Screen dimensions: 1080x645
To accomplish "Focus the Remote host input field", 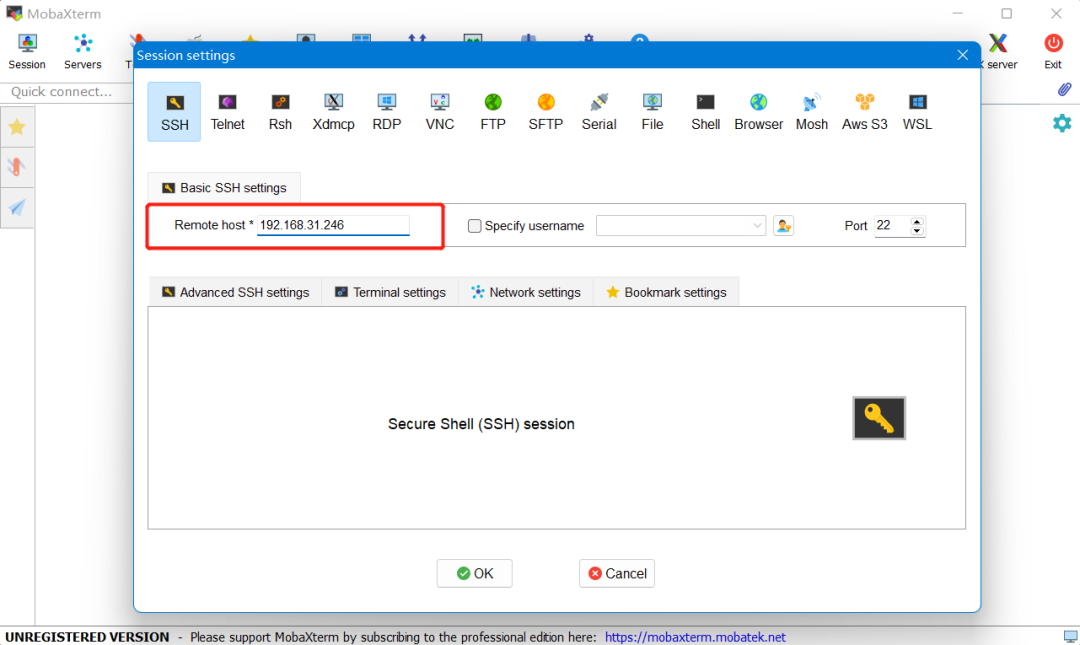I will click(333, 225).
